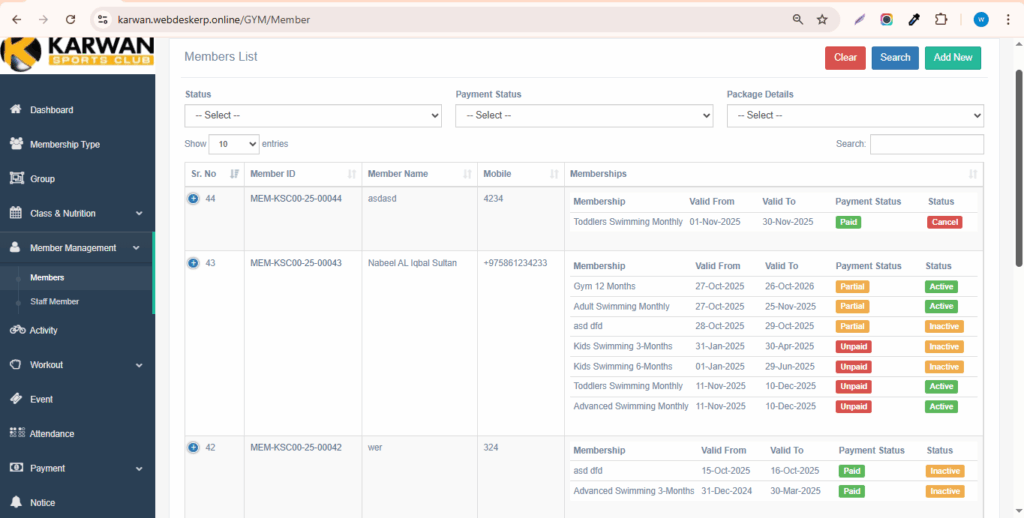Open Chrome three-dot menu

(x=1010, y=20)
